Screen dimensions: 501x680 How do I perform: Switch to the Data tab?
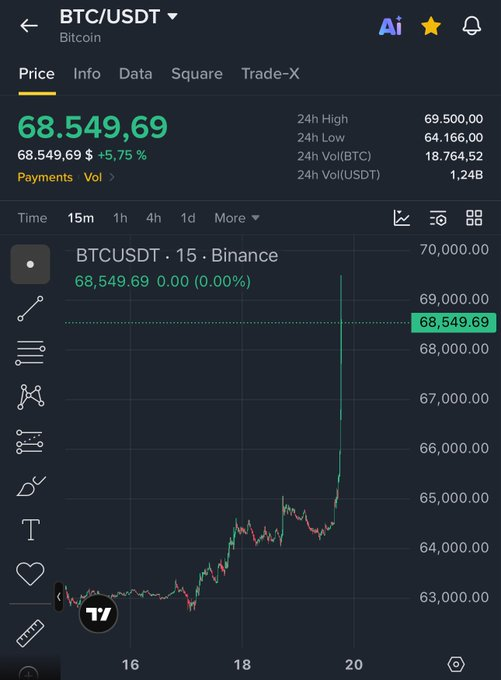tap(135, 73)
